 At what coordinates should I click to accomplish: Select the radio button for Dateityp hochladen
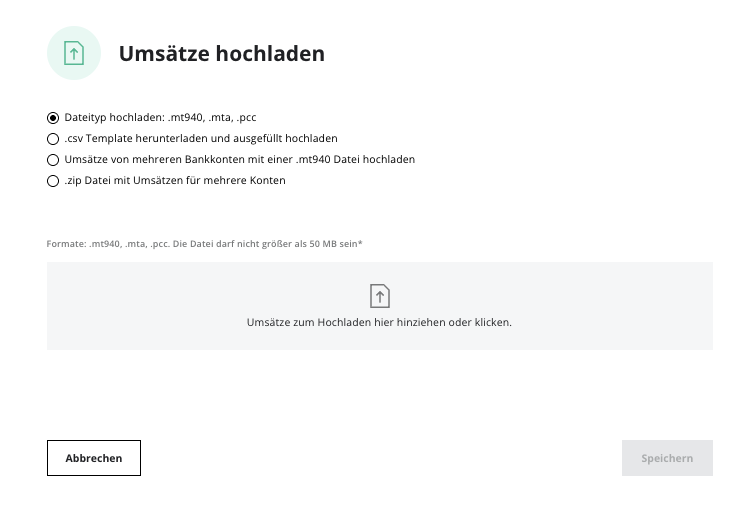(53, 118)
